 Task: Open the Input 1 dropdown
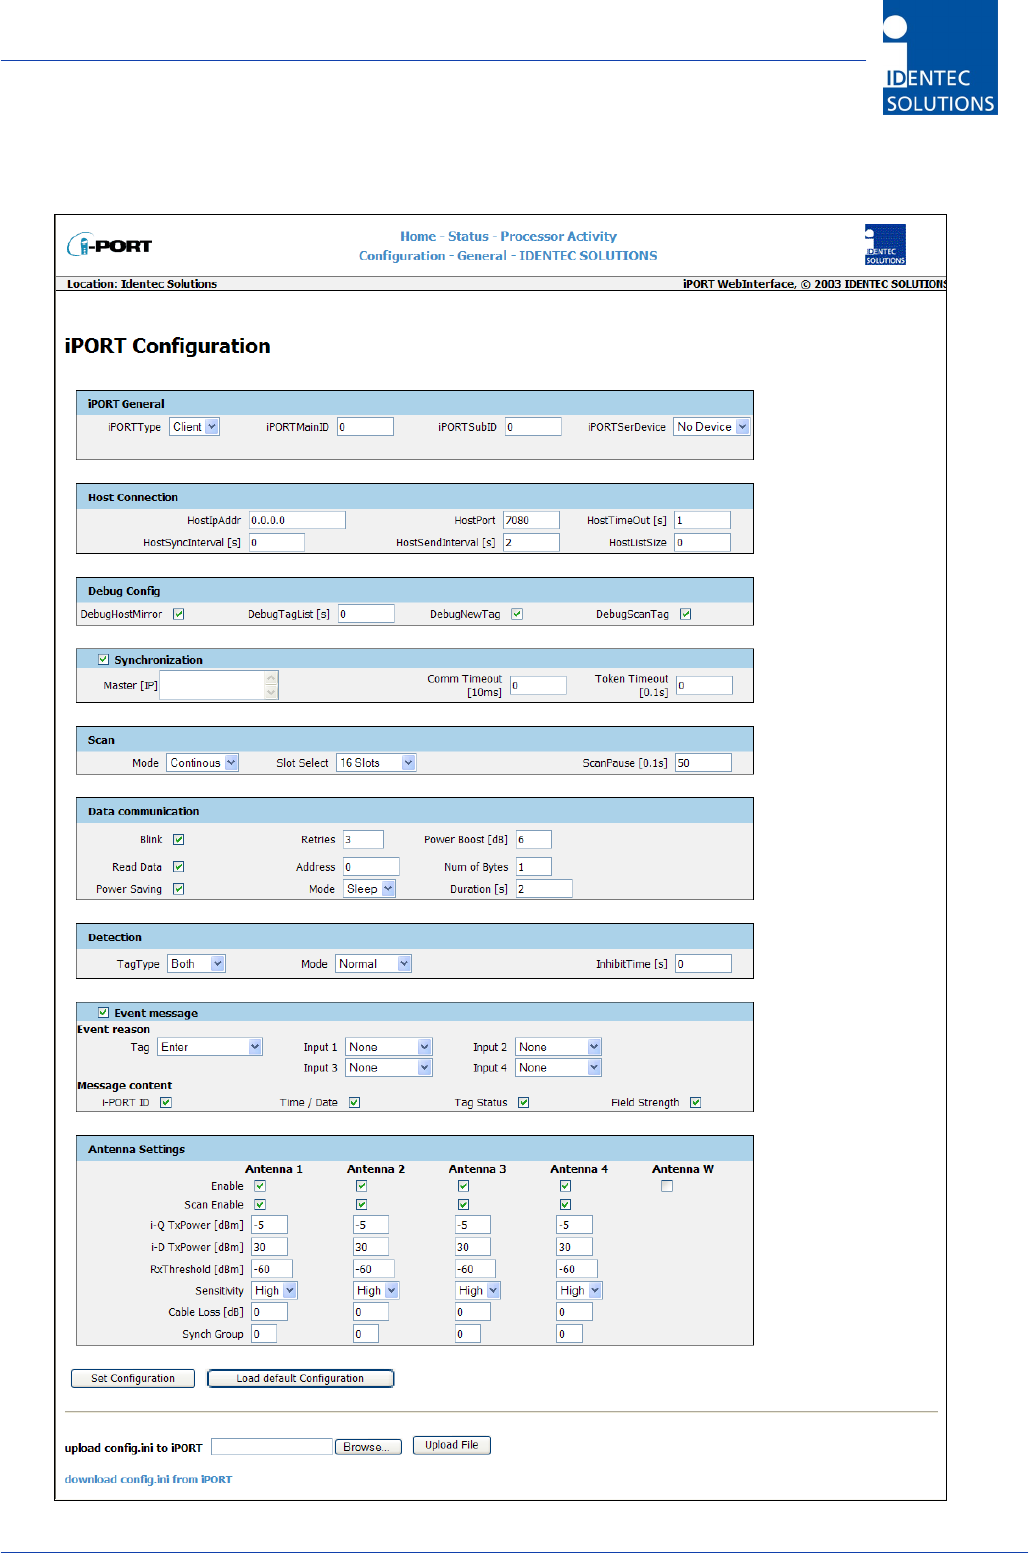coord(389,1047)
